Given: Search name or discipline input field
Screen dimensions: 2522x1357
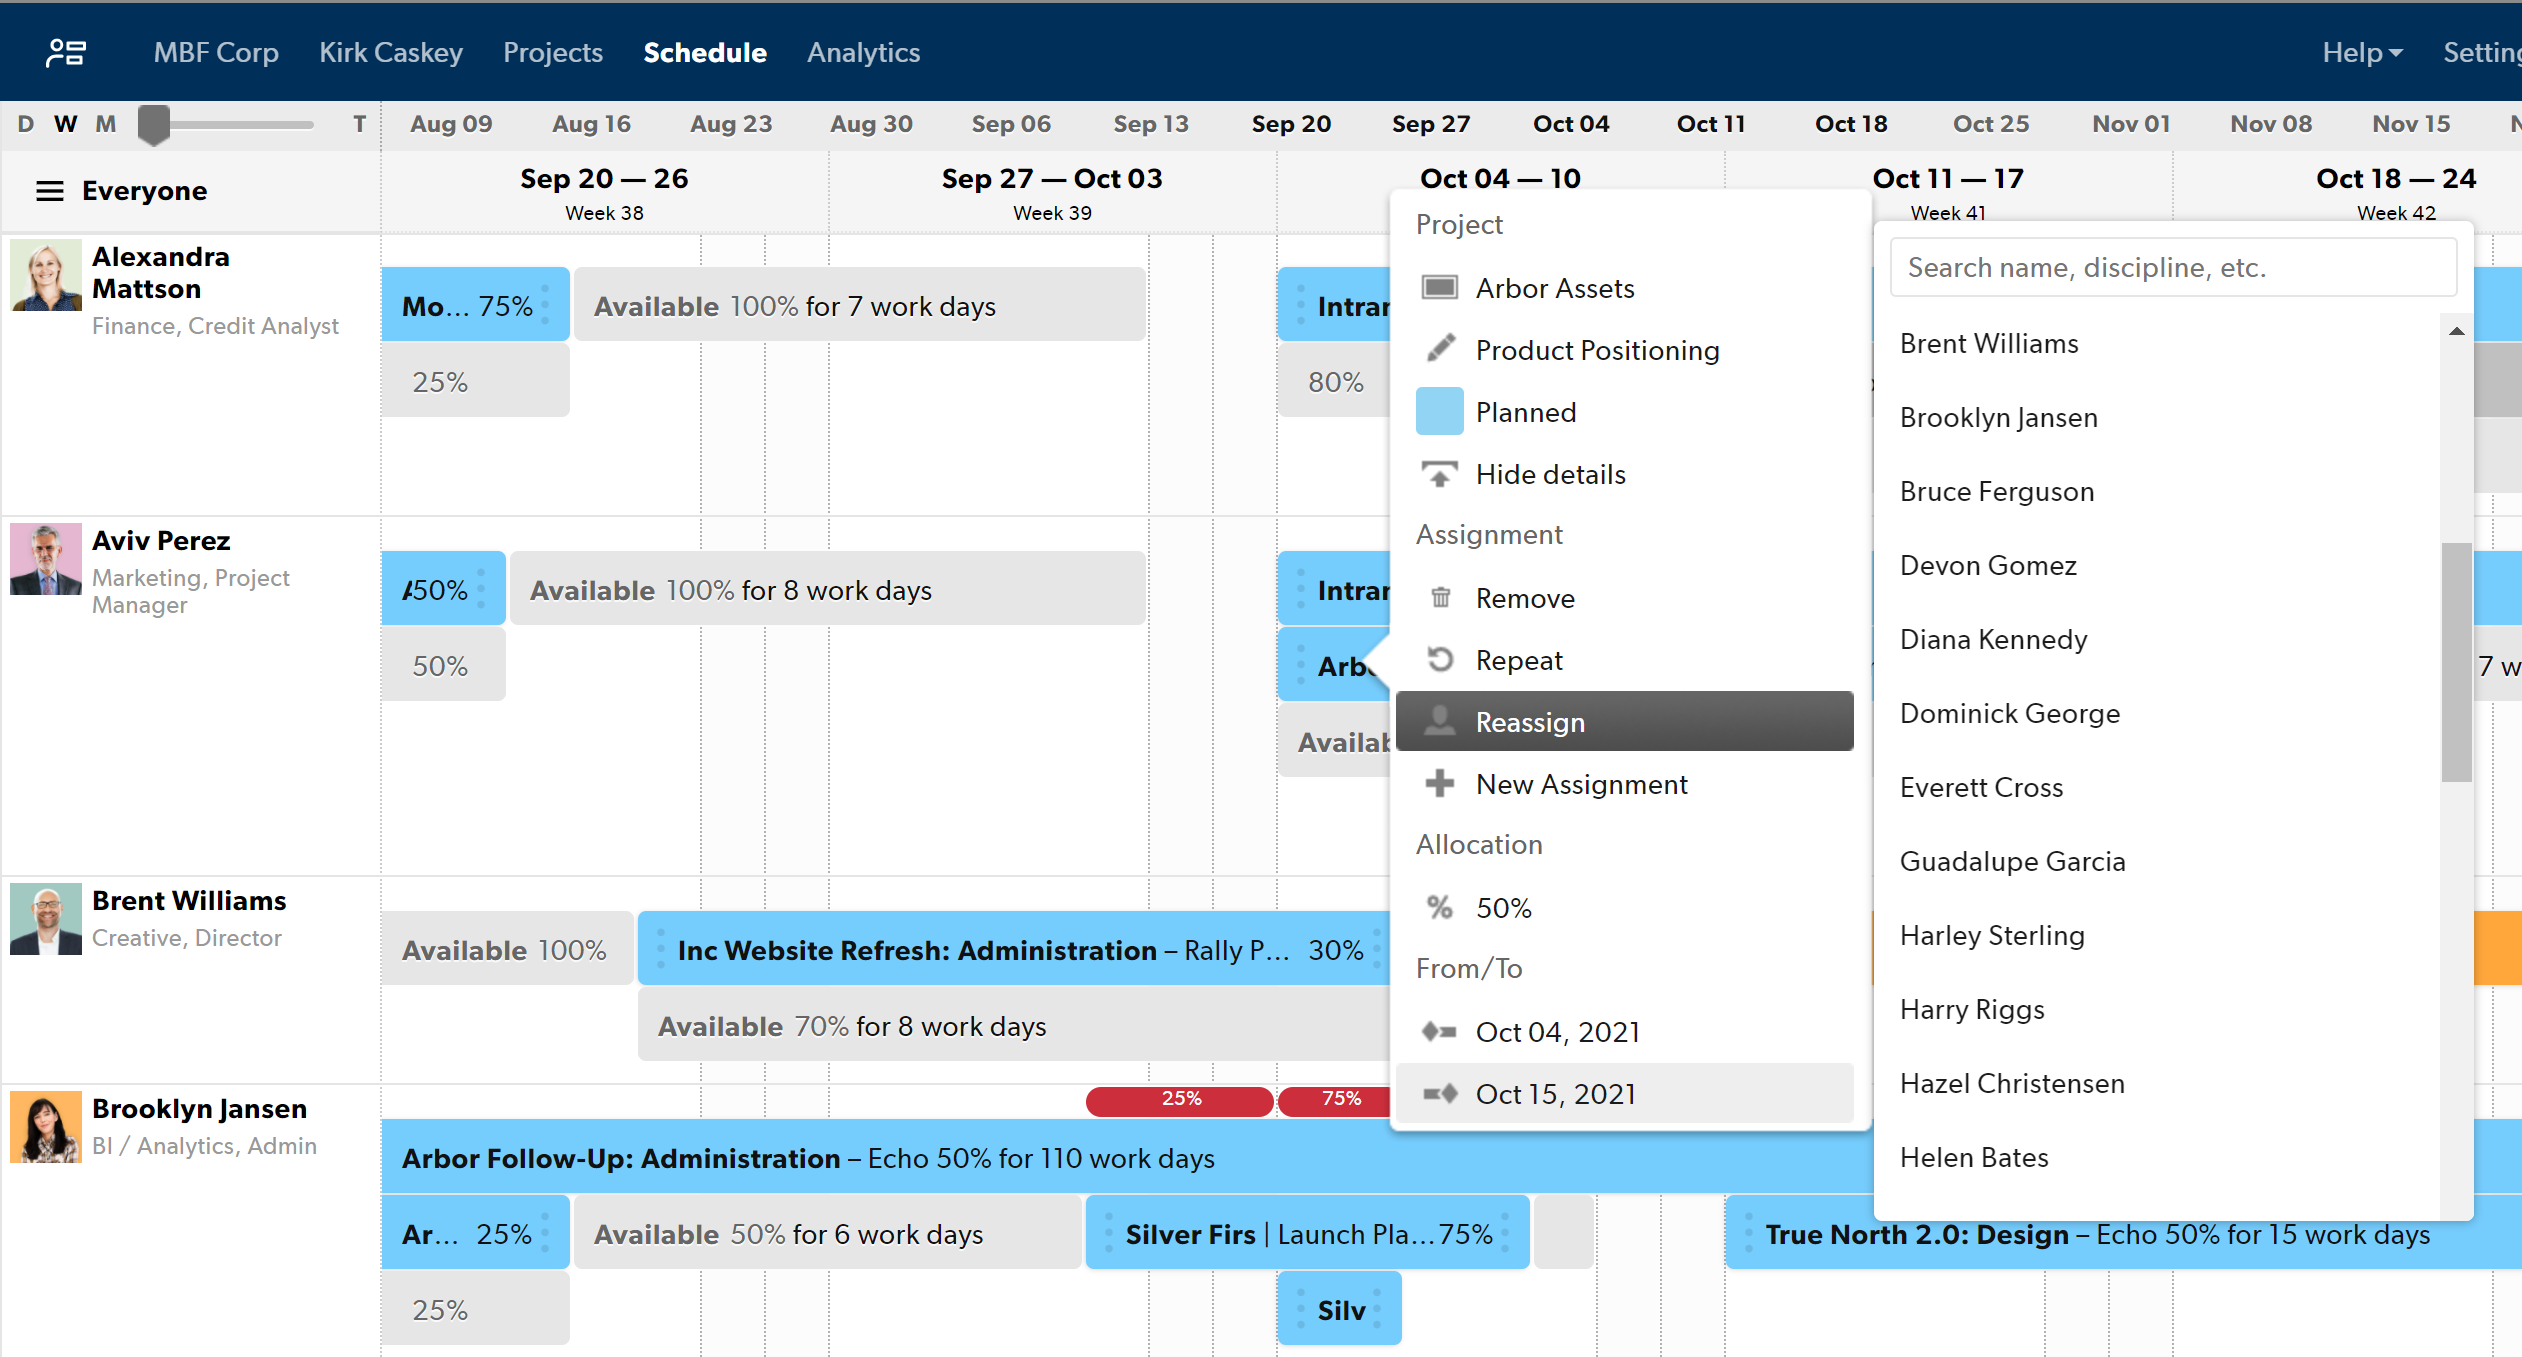Looking at the screenshot, I should tap(2171, 267).
